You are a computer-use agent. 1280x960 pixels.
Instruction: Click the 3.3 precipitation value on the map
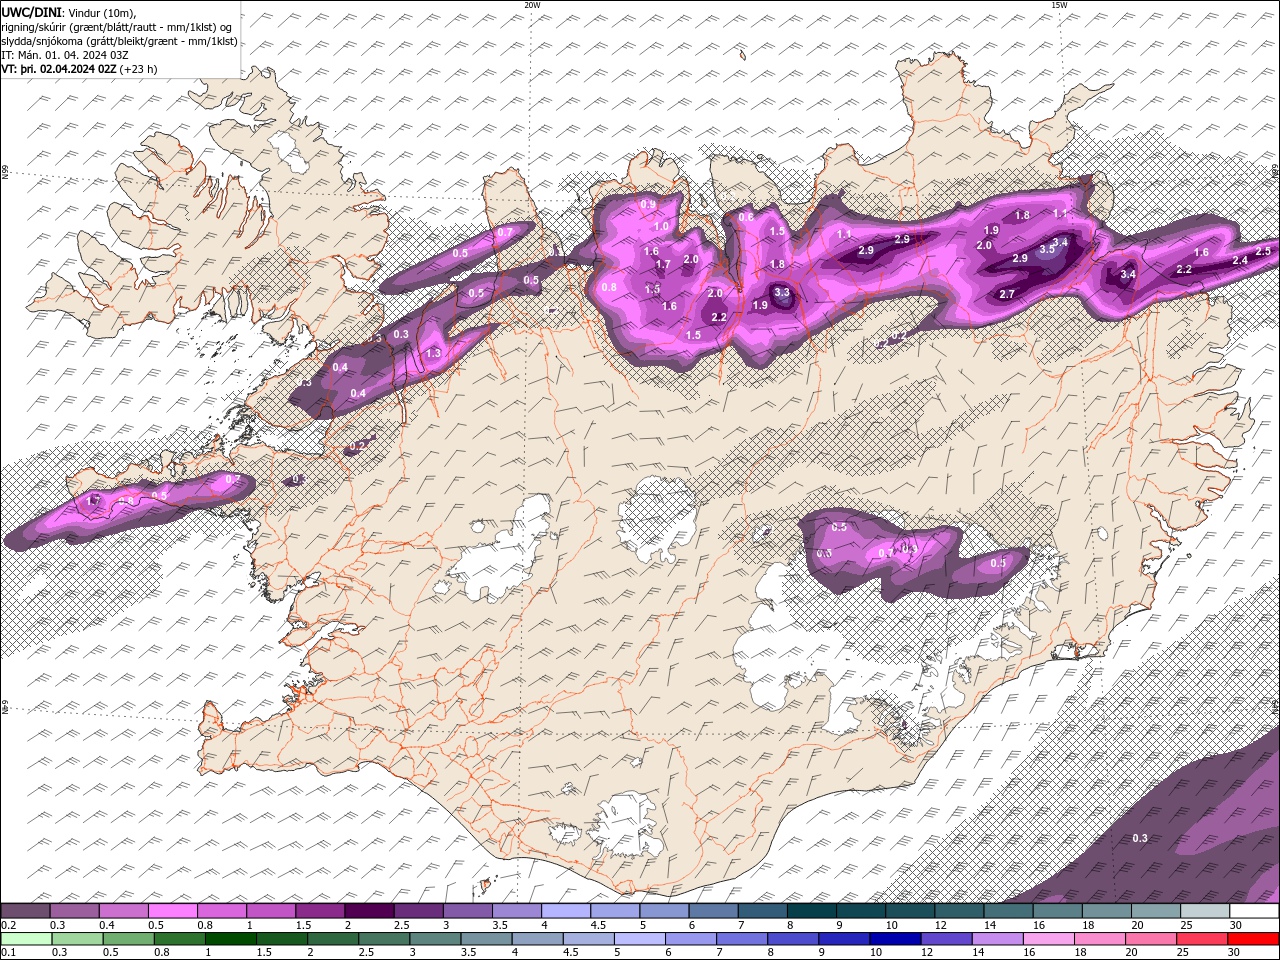pyautogui.click(x=782, y=293)
